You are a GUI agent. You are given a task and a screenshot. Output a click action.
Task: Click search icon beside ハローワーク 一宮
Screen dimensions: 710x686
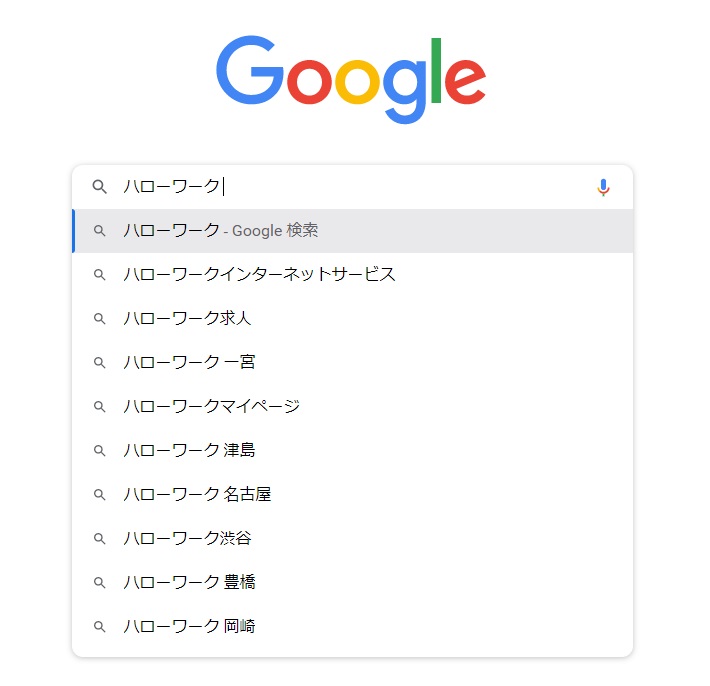(x=100, y=362)
